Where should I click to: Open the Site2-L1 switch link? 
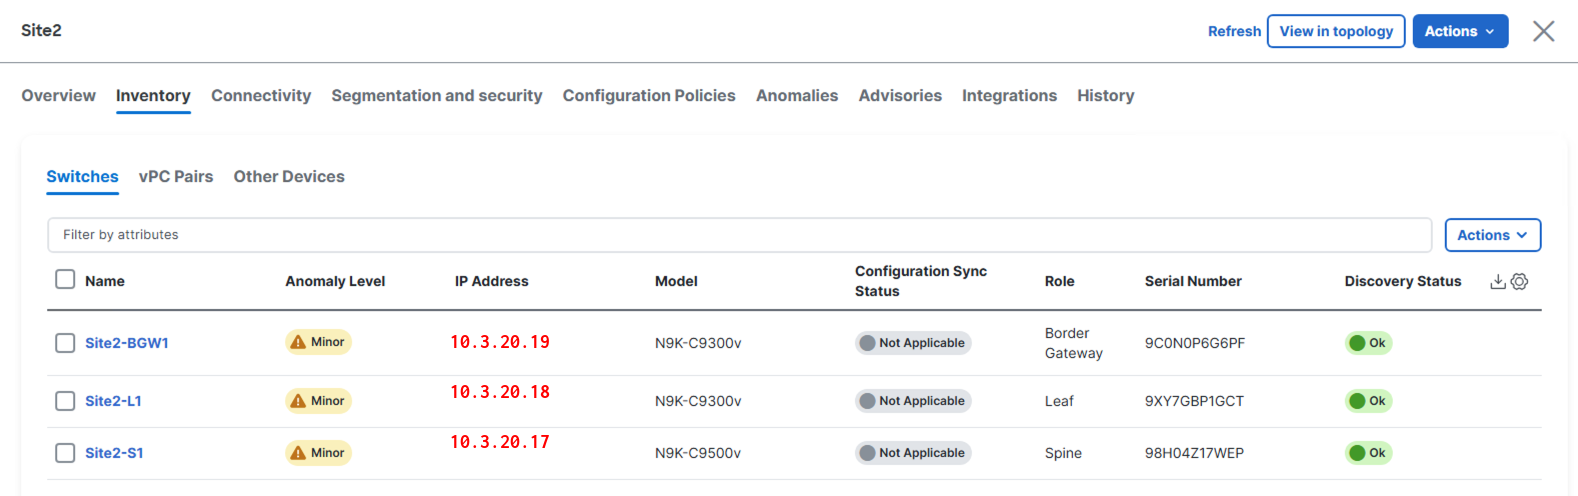pos(113,401)
